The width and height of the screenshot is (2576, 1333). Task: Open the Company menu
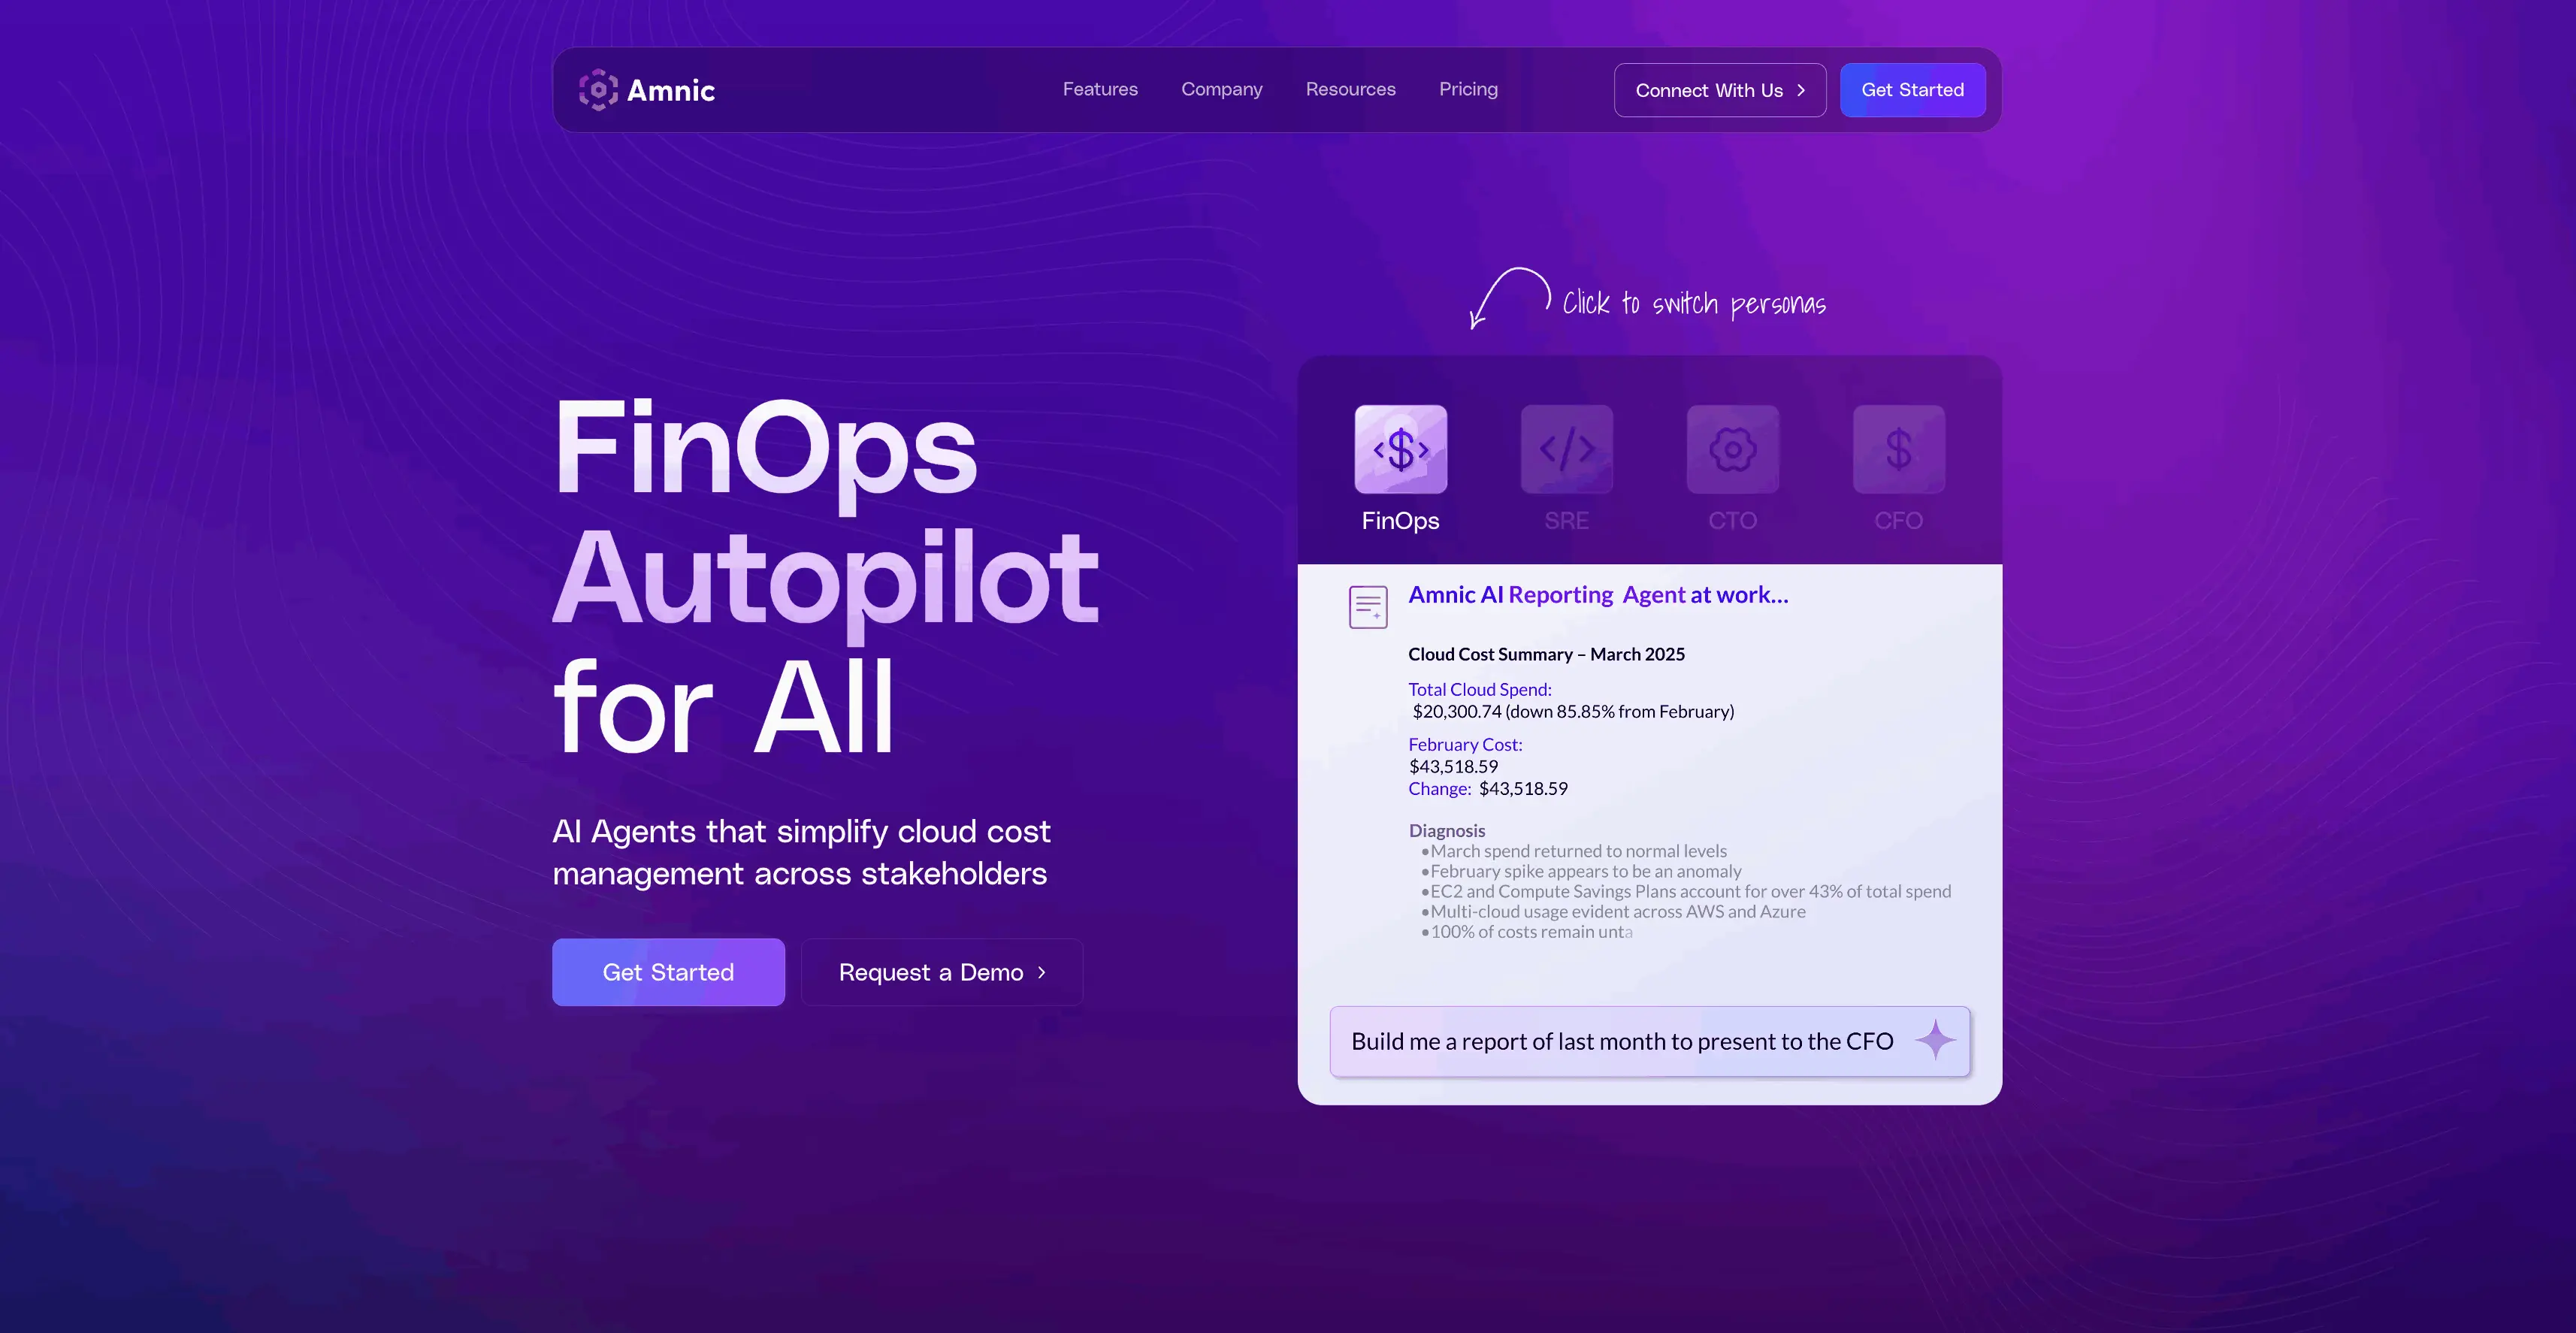(1221, 89)
